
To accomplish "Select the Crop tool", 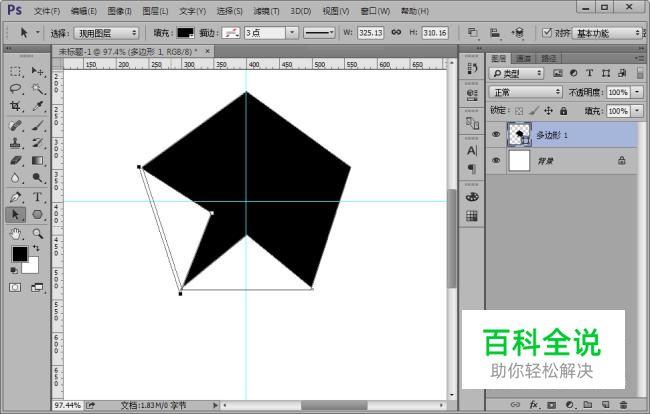I will (x=16, y=106).
